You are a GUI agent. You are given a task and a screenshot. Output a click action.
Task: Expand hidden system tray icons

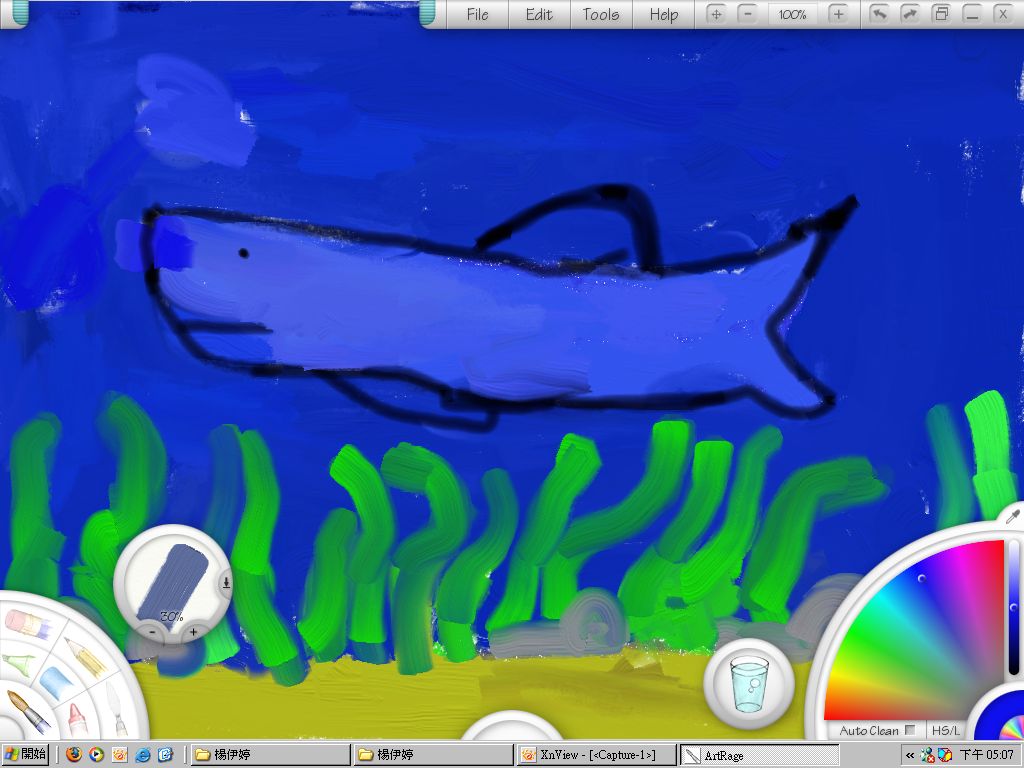(x=910, y=755)
